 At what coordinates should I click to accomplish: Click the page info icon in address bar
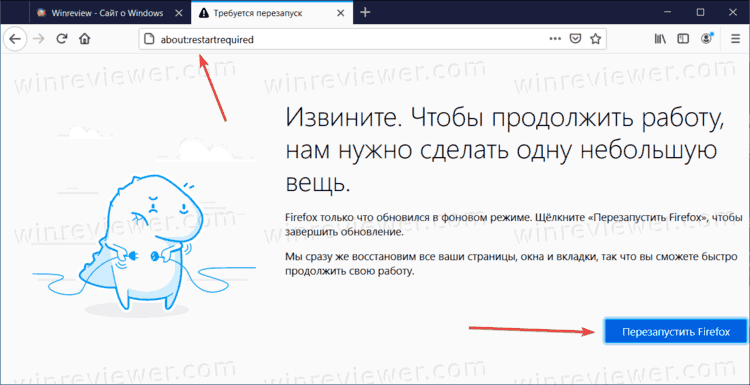(x=149, y=40)
